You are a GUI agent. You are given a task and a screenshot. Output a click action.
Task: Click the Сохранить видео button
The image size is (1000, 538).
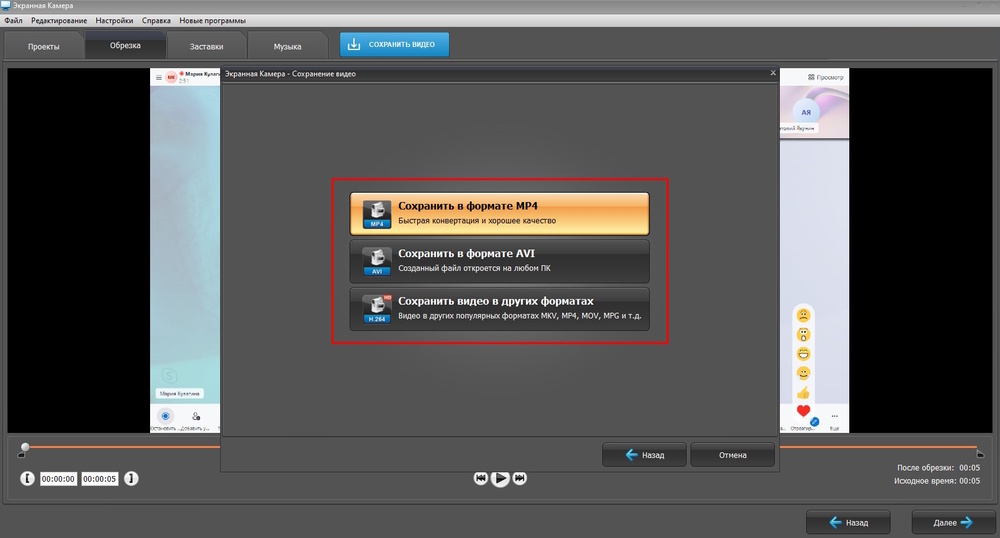tap(394, 45)
